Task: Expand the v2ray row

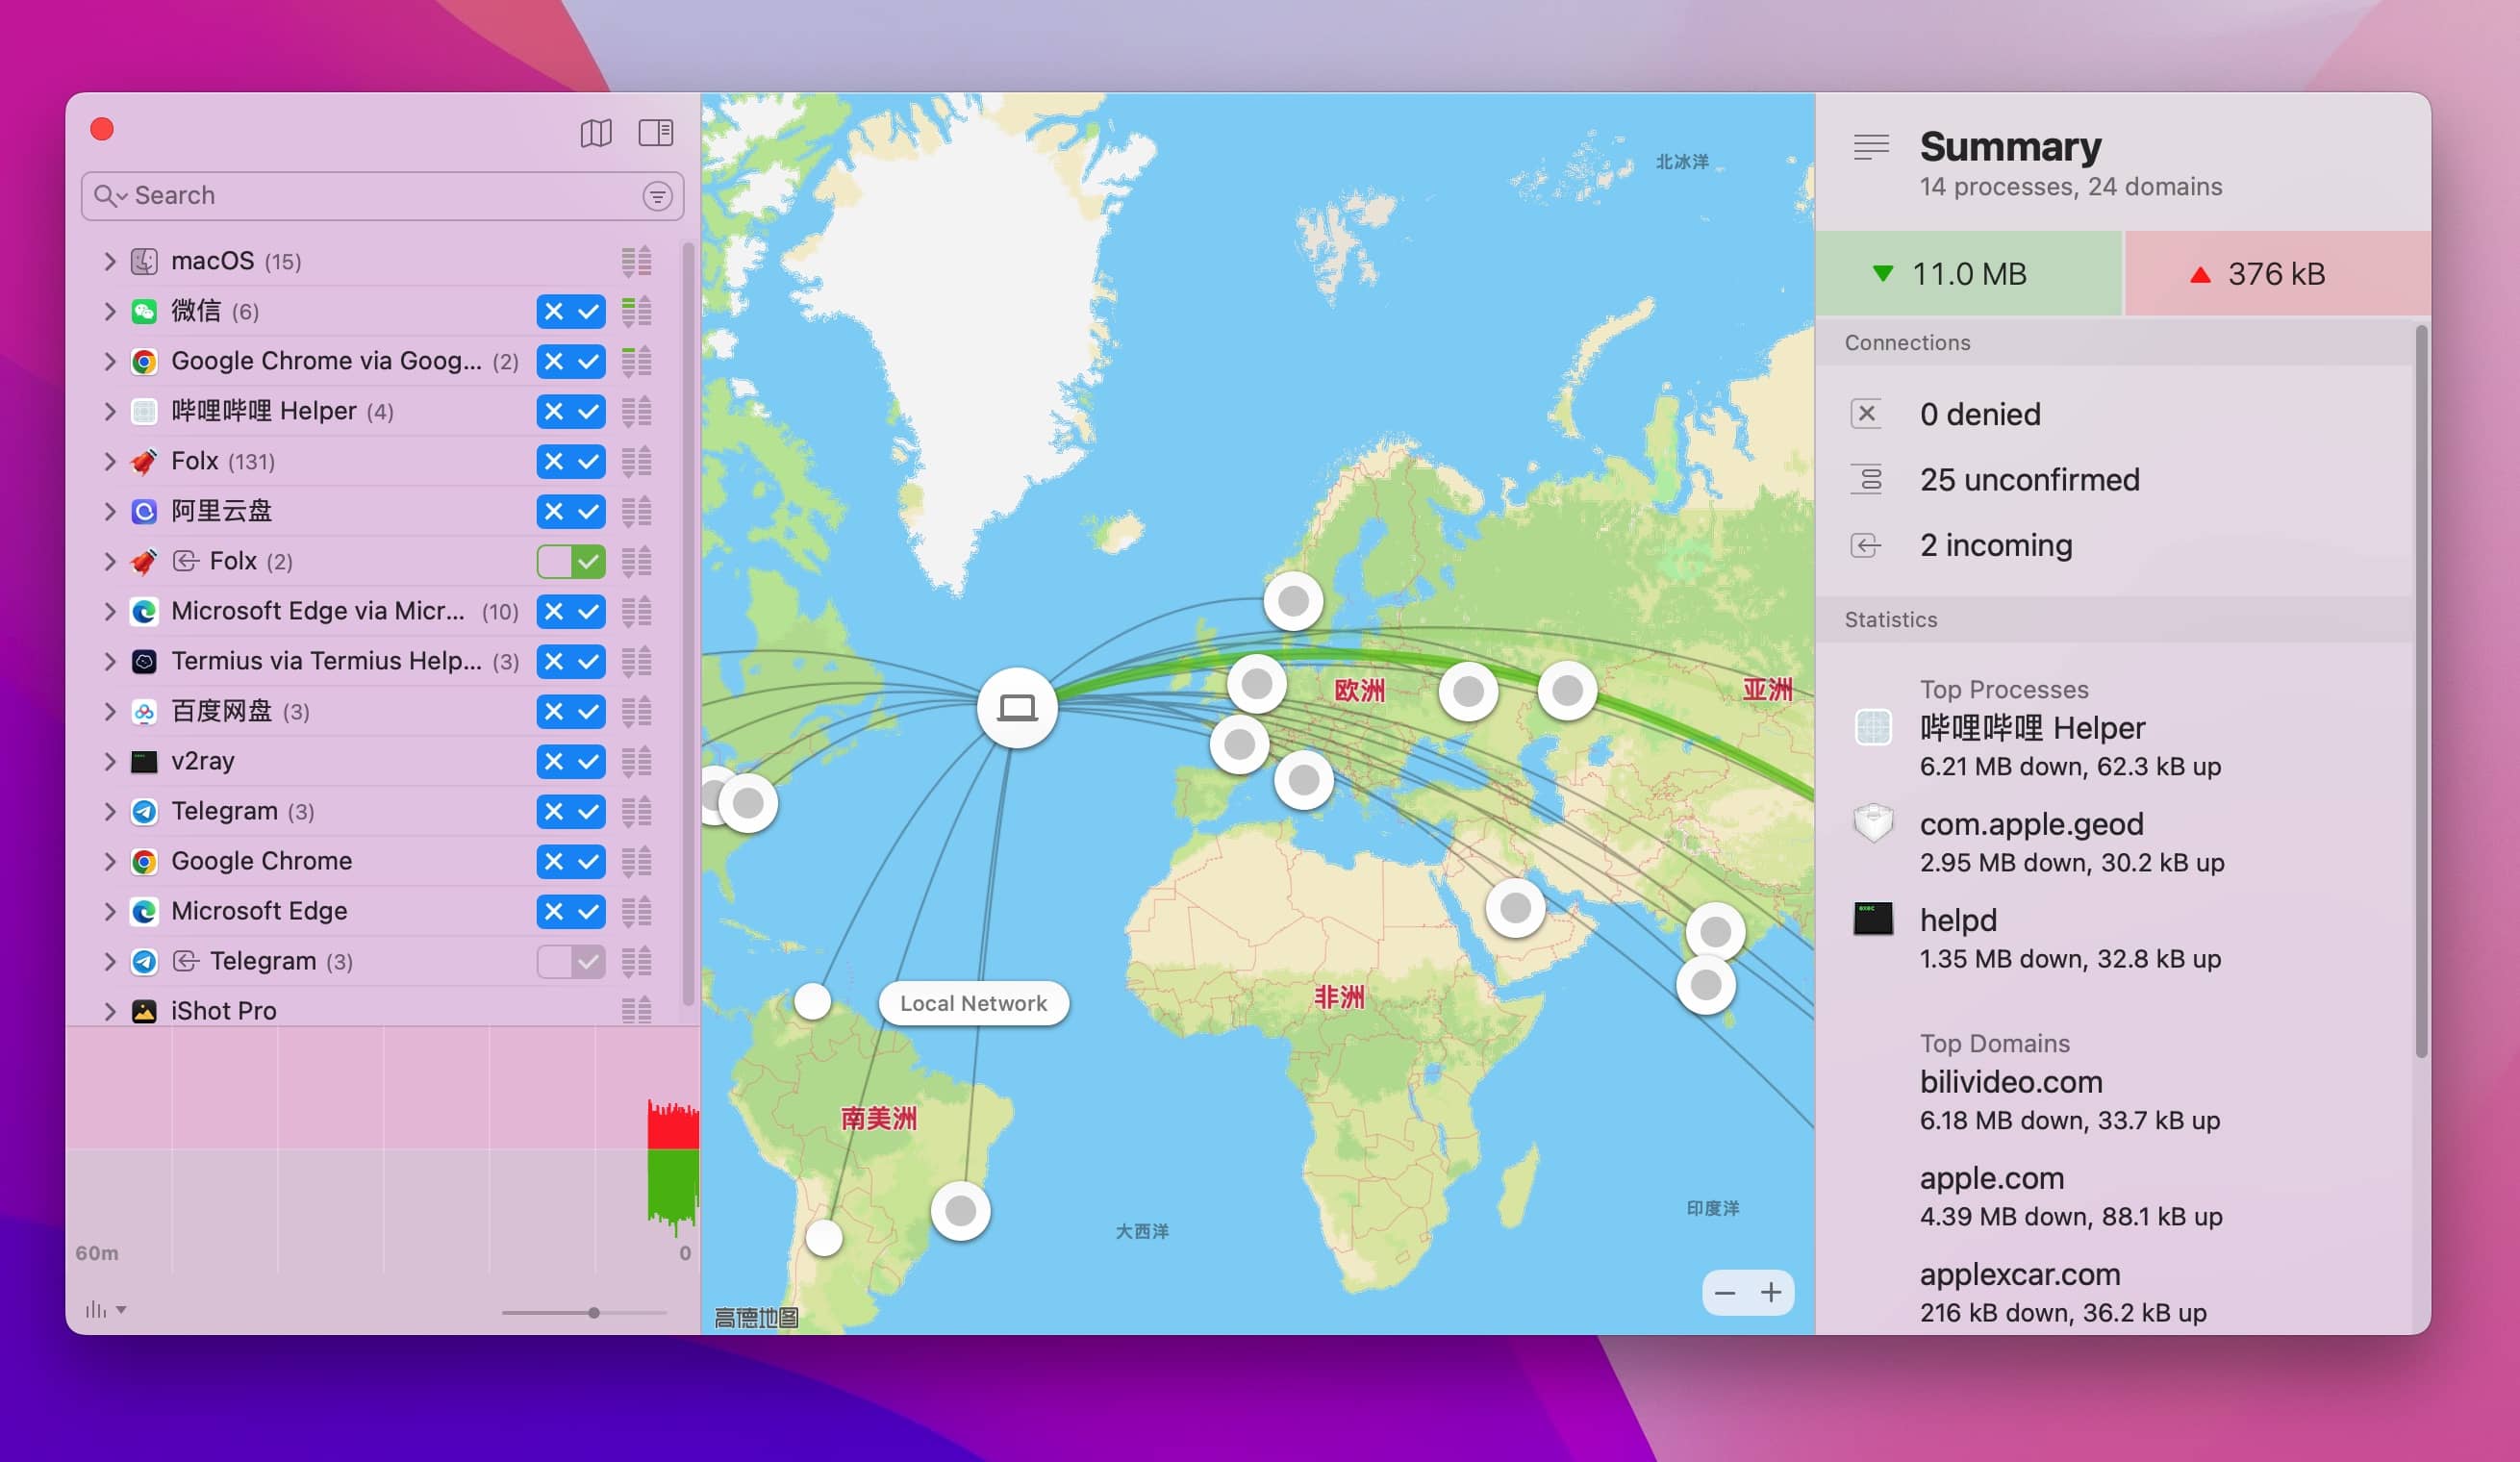Action: click(110, 762)
